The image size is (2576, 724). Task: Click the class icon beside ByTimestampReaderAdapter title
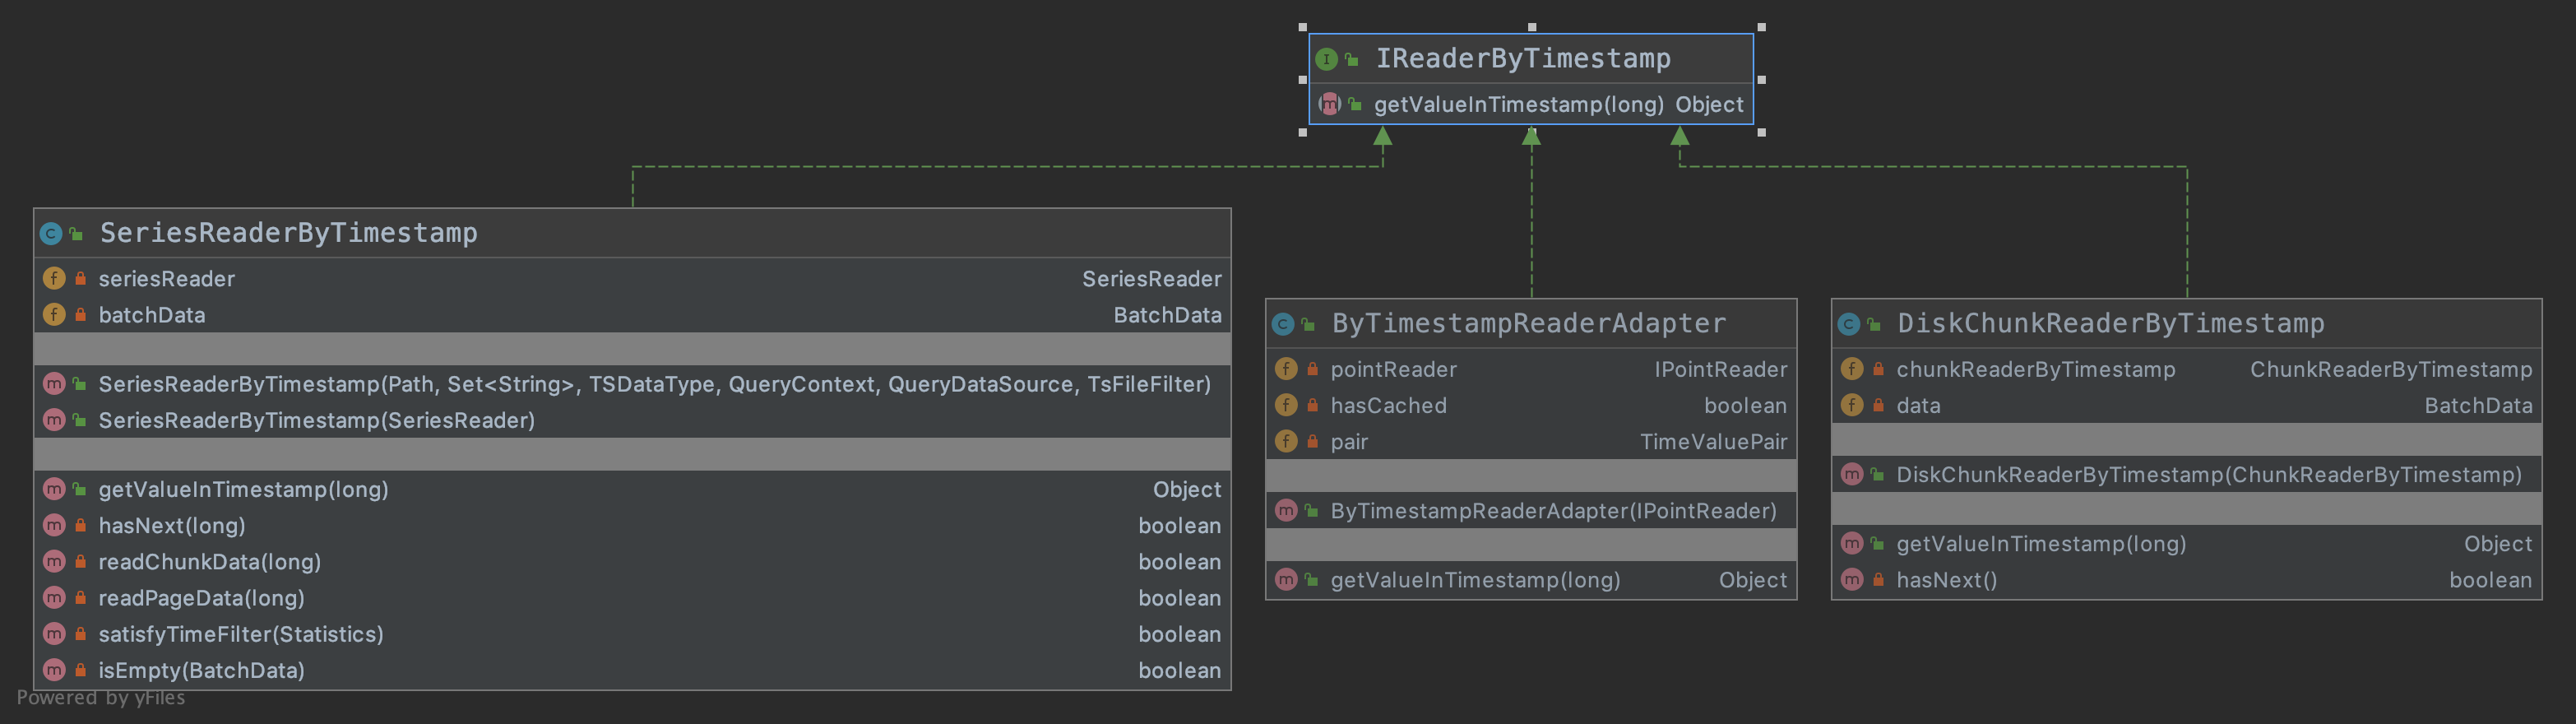(1283, 324)
